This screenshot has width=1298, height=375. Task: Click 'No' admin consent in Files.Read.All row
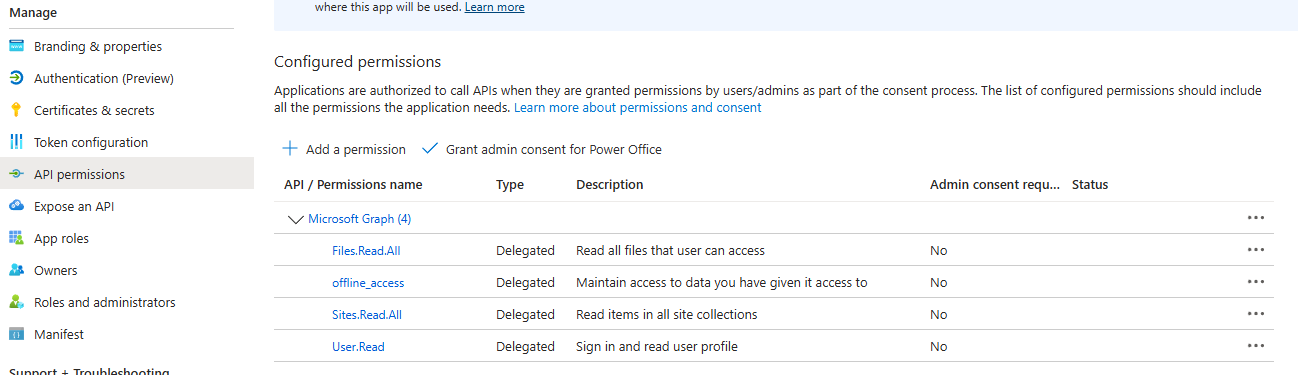coord(938,250)
